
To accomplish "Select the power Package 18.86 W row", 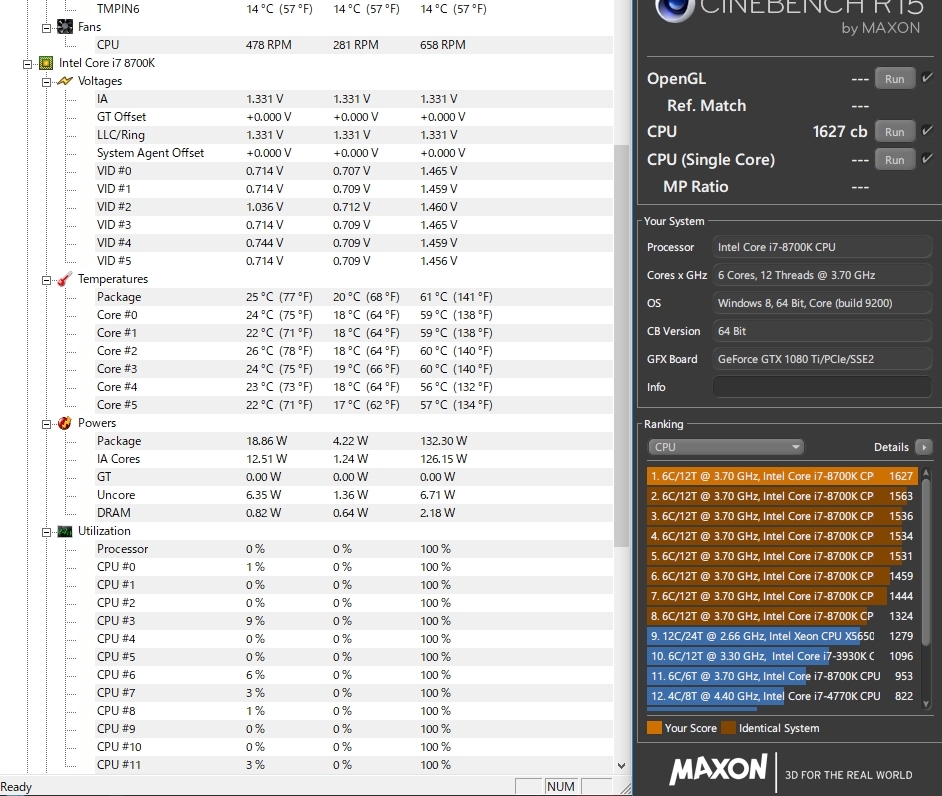I will point(354,441).
